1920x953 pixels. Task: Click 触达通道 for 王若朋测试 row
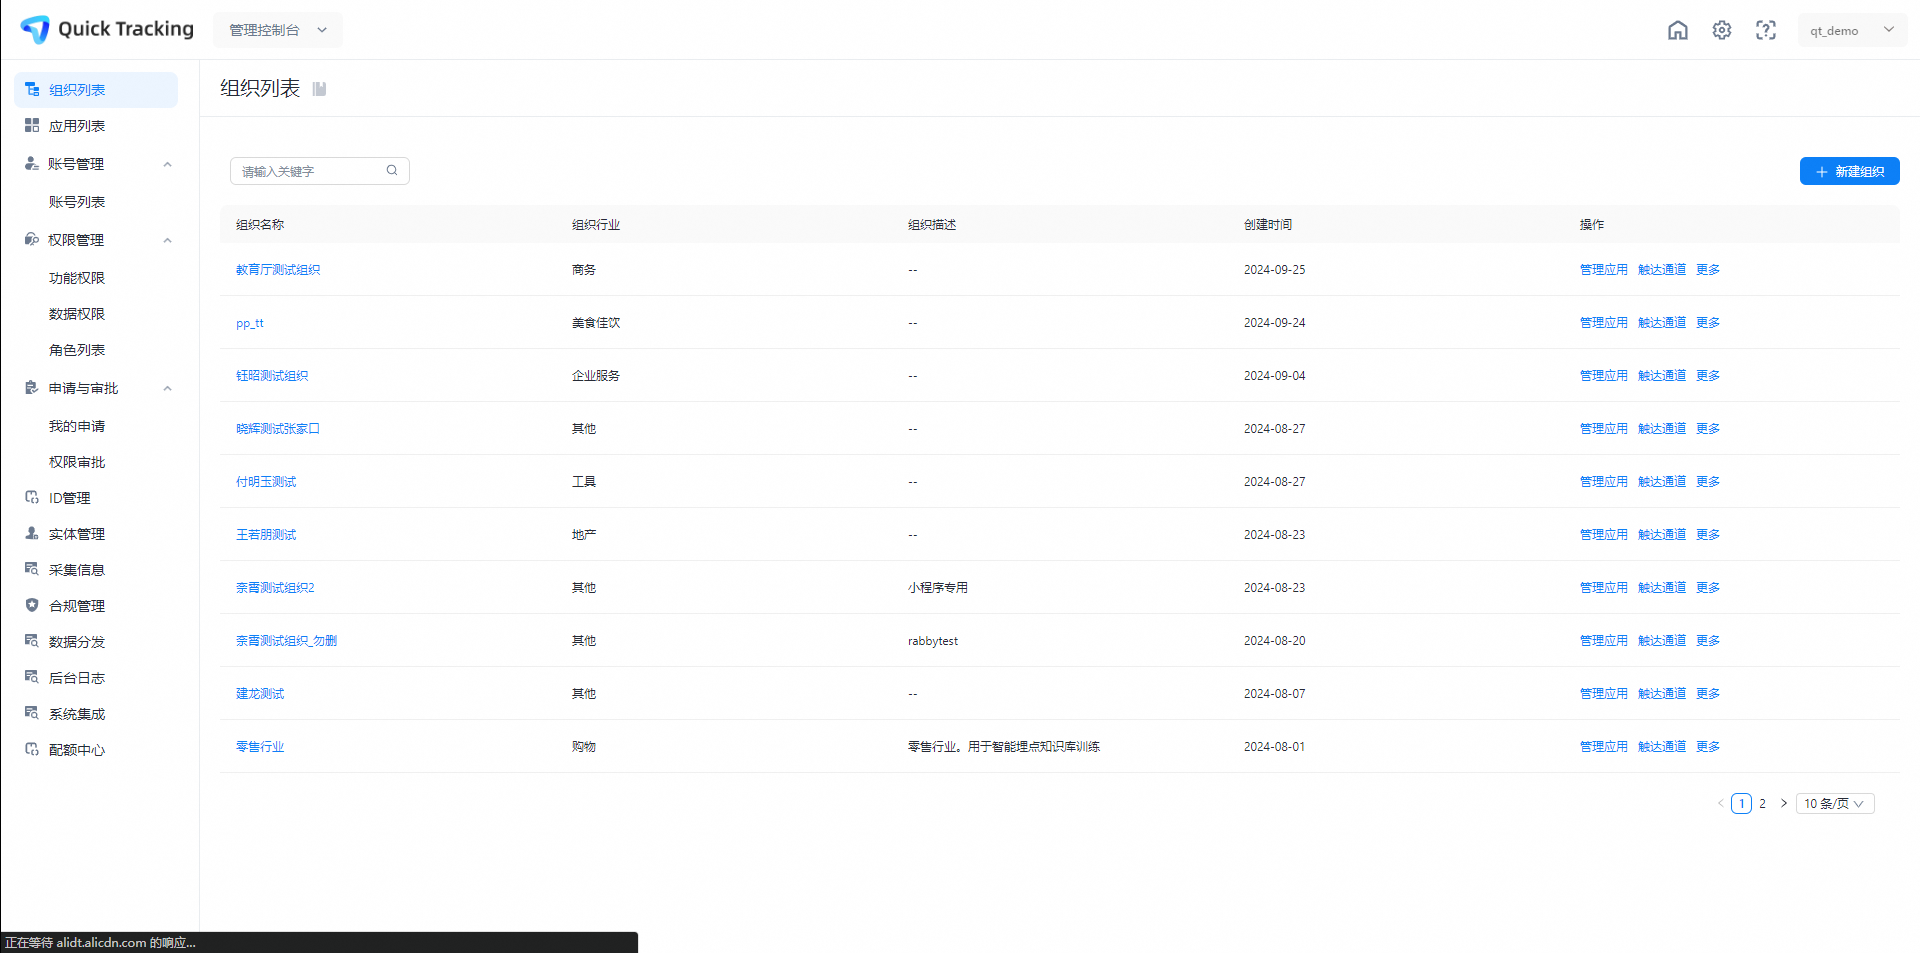1662,535
